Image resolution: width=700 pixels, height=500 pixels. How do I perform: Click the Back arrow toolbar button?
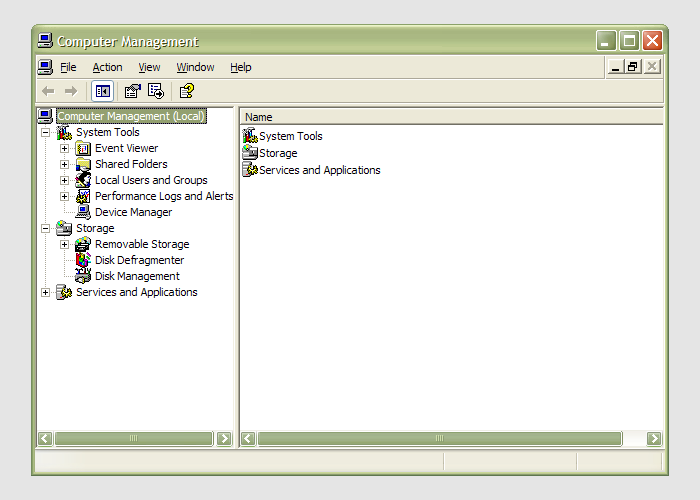[x=48, y=92]
